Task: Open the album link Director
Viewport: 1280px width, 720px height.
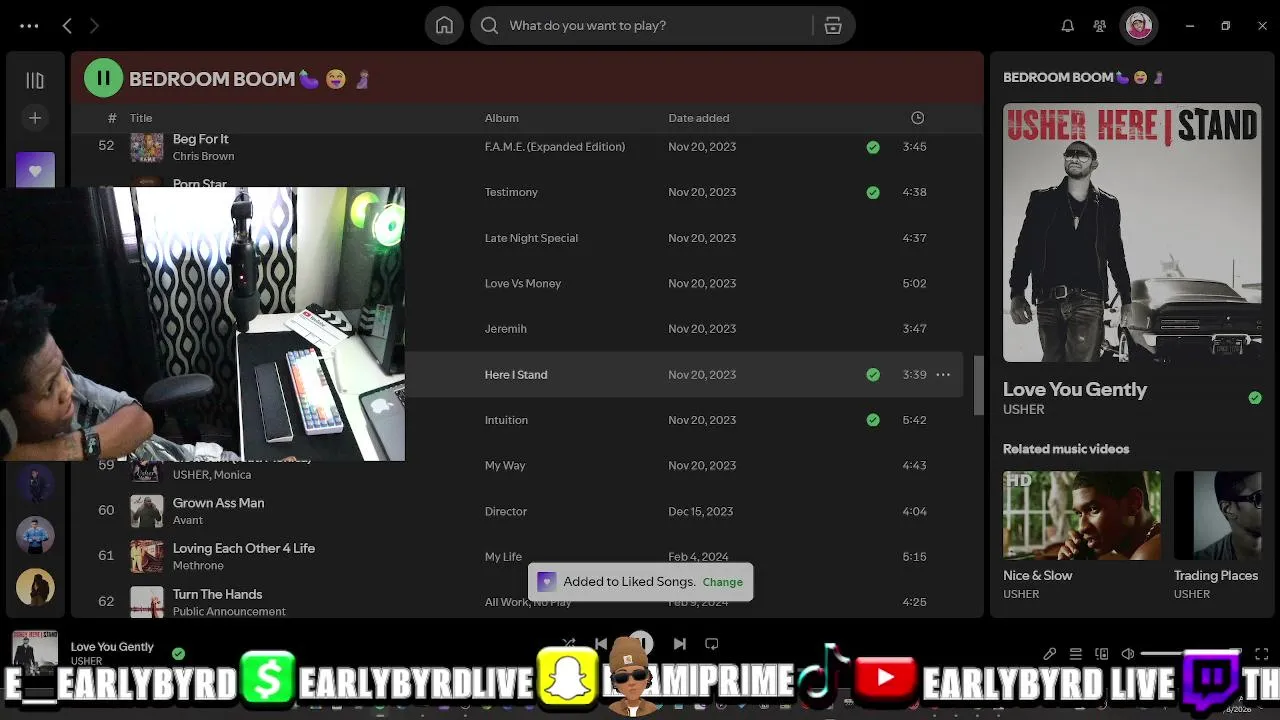Action: click(x=505, y=511)
